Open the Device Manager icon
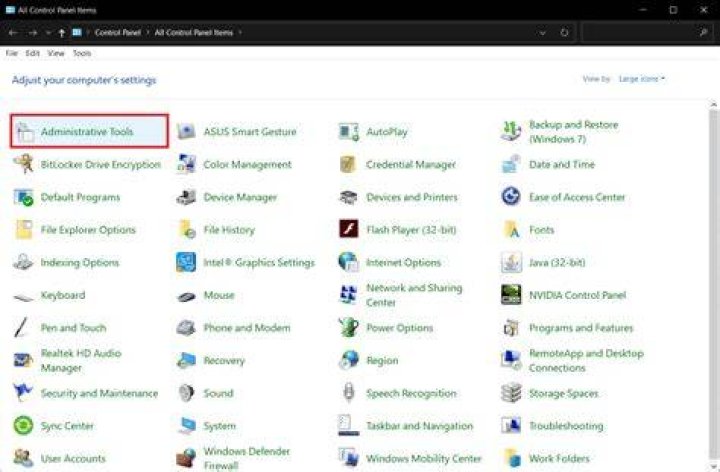The height and width of the screenshot is (472, 720). [186, 197]
